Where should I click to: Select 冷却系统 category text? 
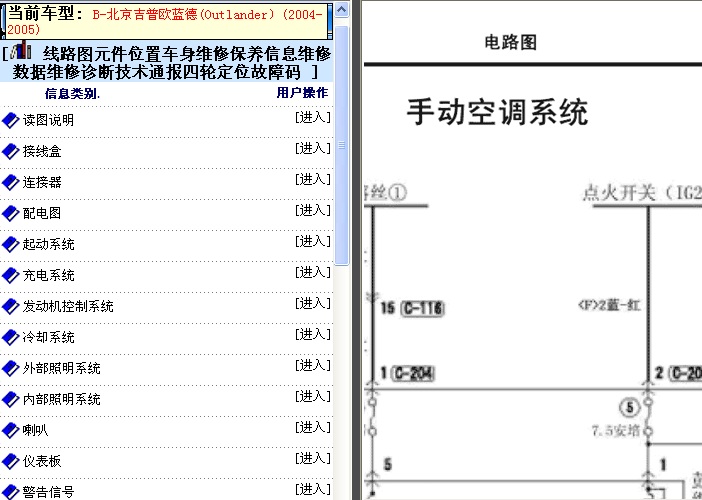(x=48, y=337)
